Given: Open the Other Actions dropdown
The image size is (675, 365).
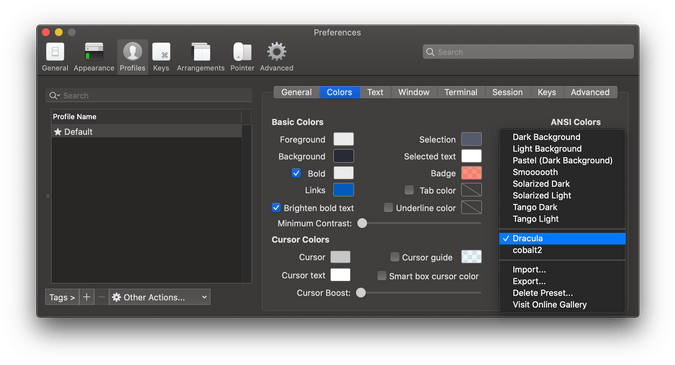Looking at the screenshot, I should coord(160,297).
